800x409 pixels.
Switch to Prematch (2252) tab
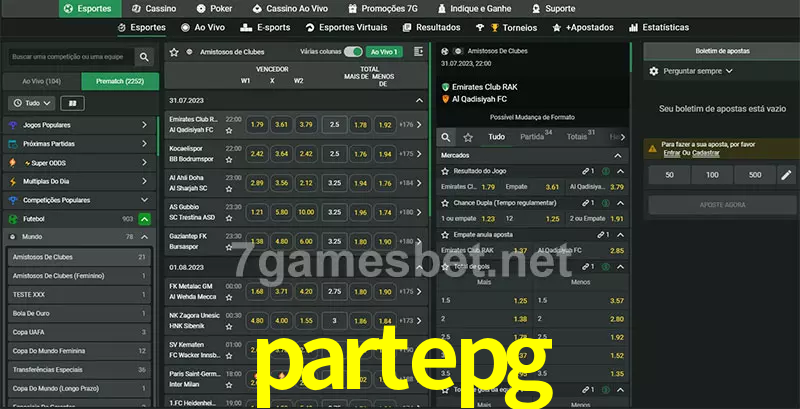[x=120, y=81]
